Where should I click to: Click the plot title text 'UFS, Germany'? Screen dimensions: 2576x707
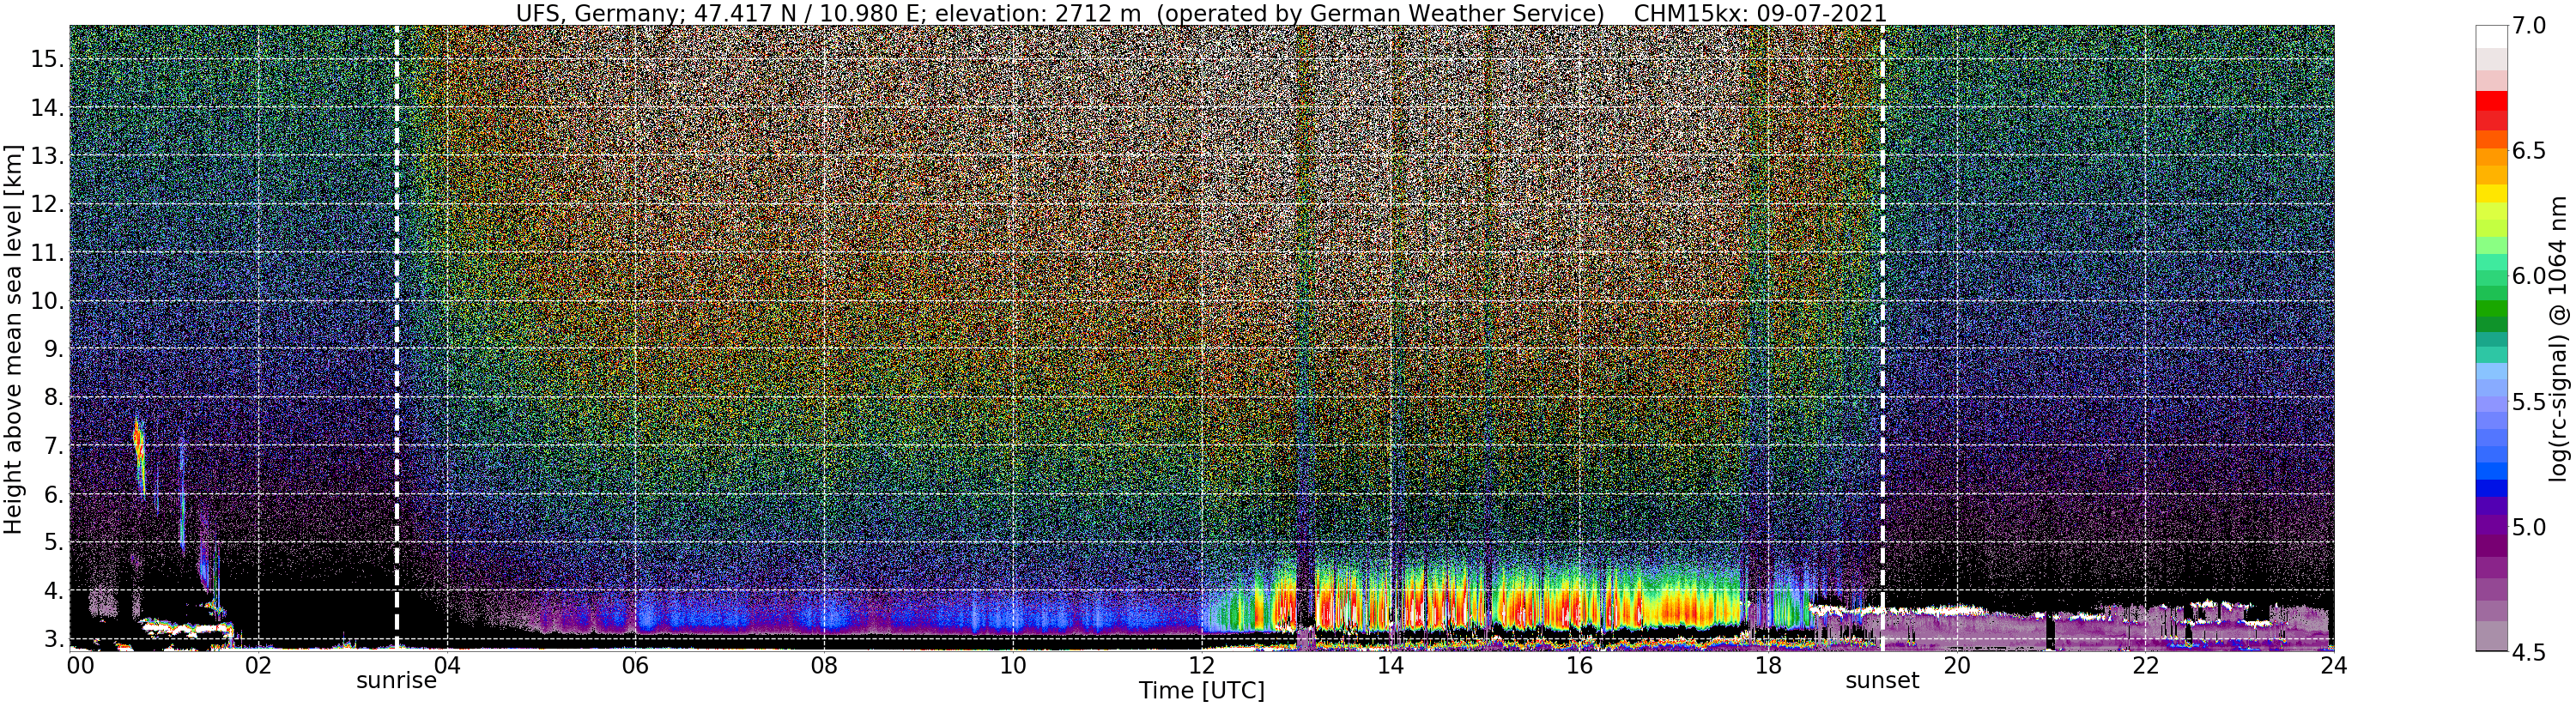point(599,12)
